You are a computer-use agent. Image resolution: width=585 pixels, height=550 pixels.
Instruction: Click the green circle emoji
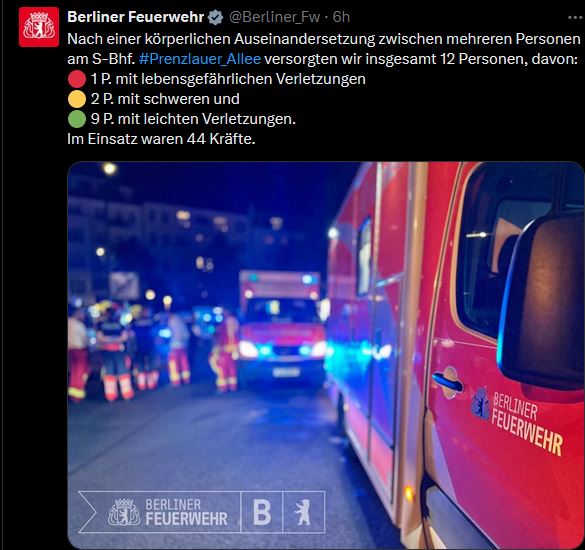77,119
